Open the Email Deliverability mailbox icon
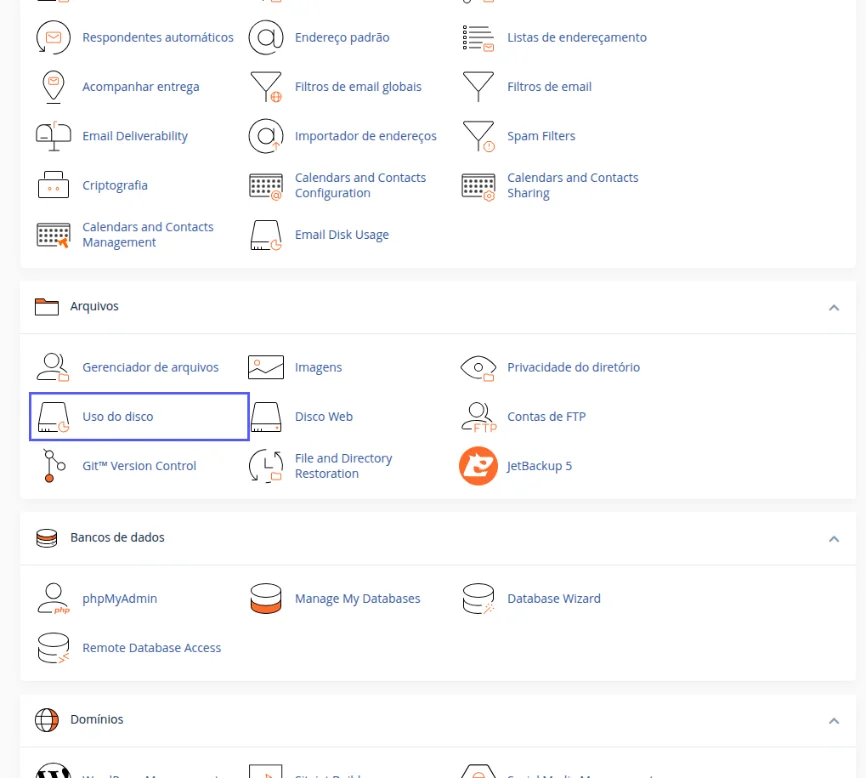 click(53, 136)
